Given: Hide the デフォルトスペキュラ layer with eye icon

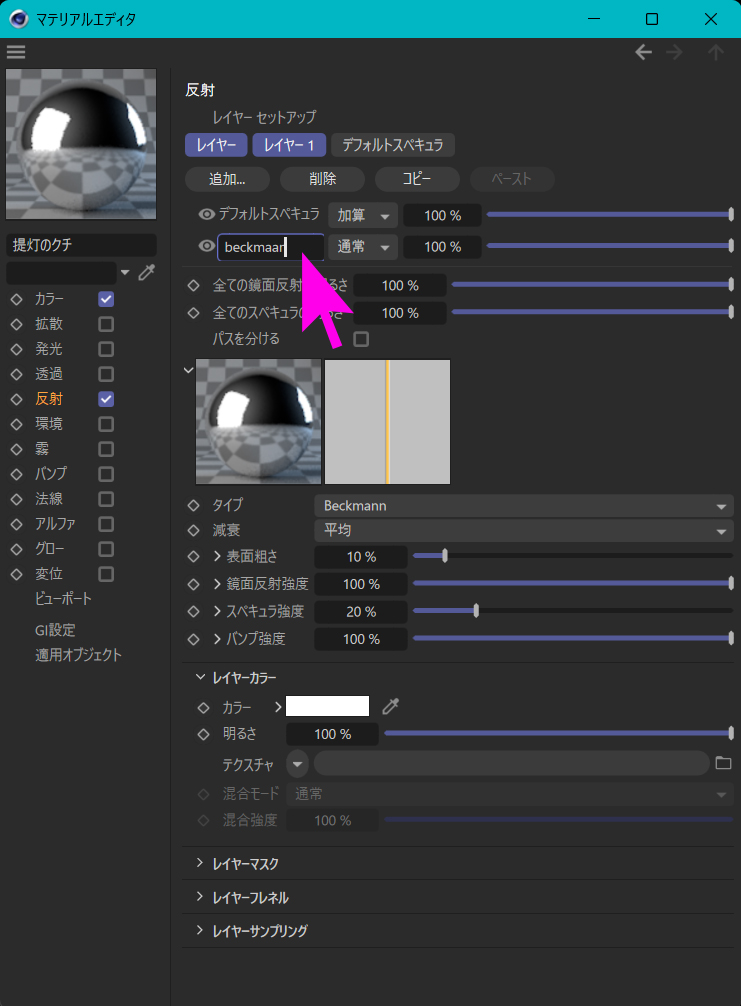Looking at the screenshot, I should tap(207, 214).
